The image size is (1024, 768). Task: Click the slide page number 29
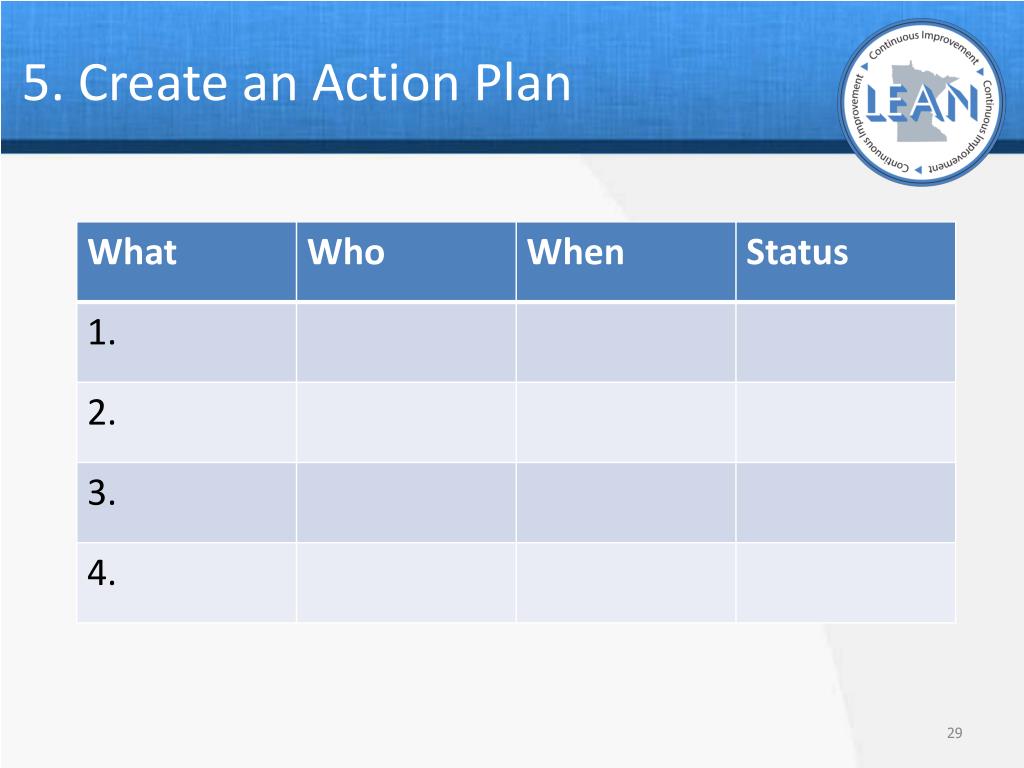coord(954,733)
